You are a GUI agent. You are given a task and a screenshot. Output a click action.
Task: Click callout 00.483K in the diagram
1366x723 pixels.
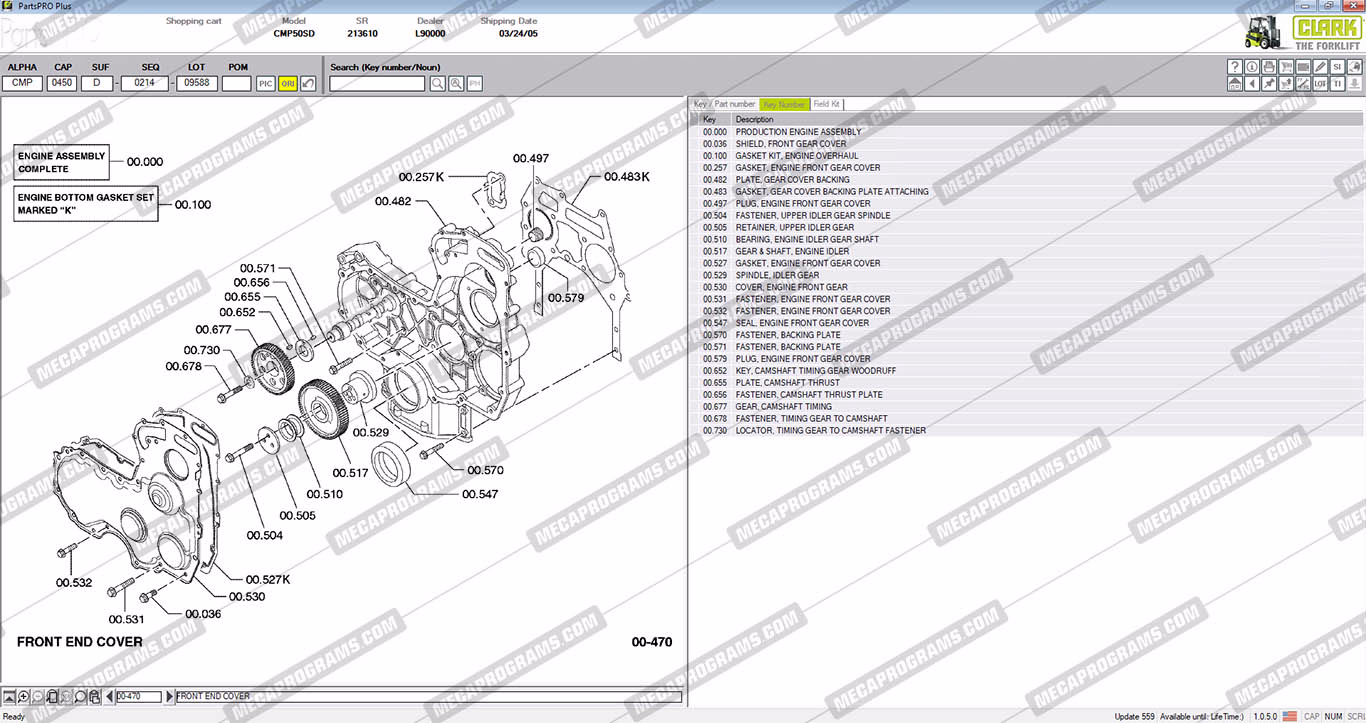coord(627,176)
